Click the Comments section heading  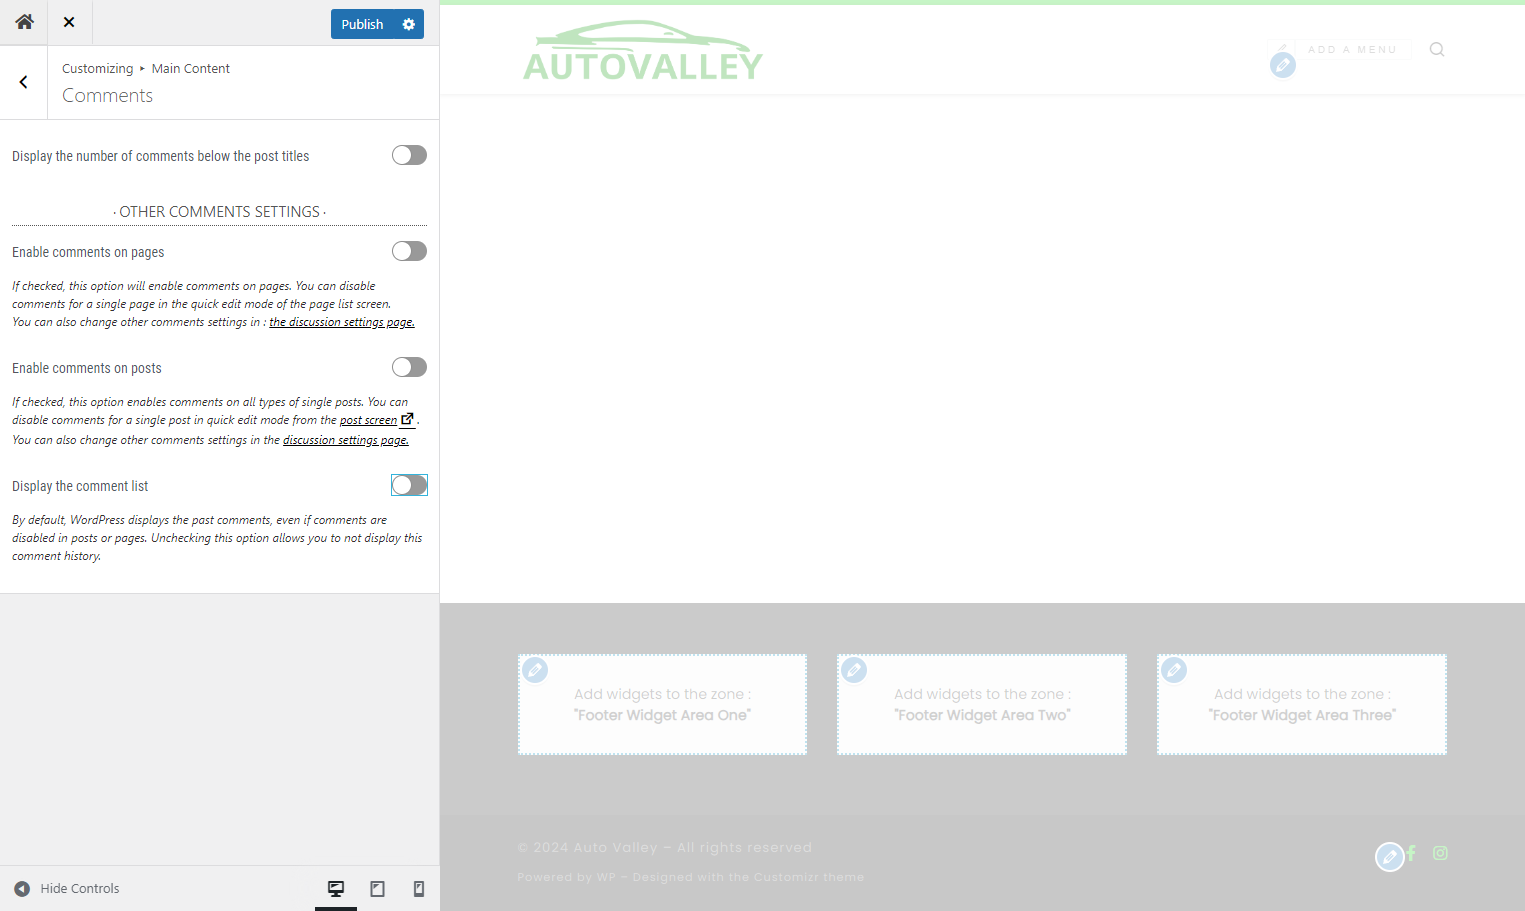coord(107,95)
